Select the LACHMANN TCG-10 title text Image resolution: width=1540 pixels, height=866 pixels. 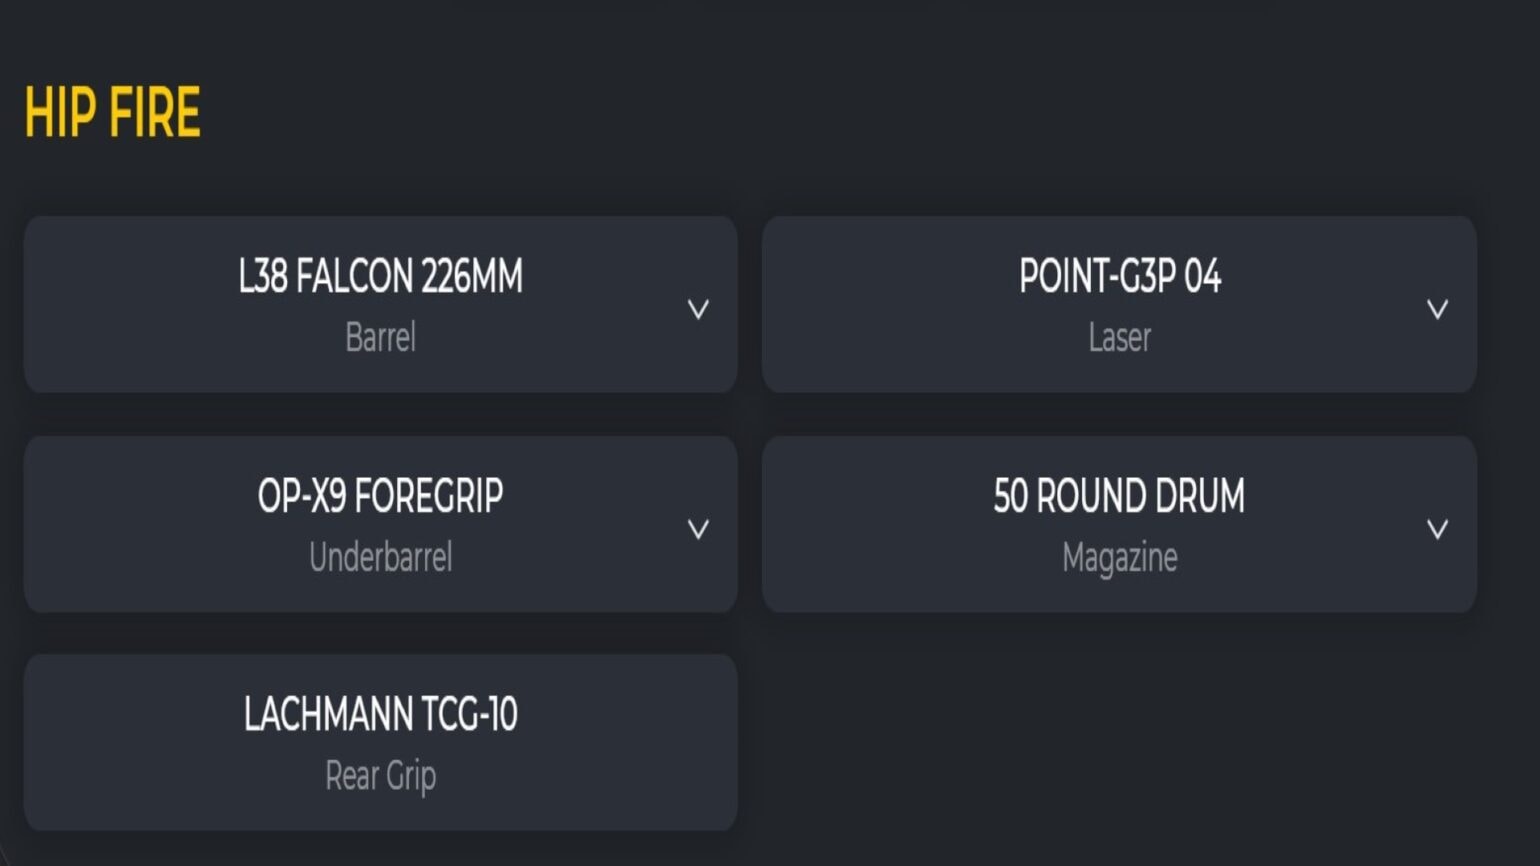(x=380, y=715)
